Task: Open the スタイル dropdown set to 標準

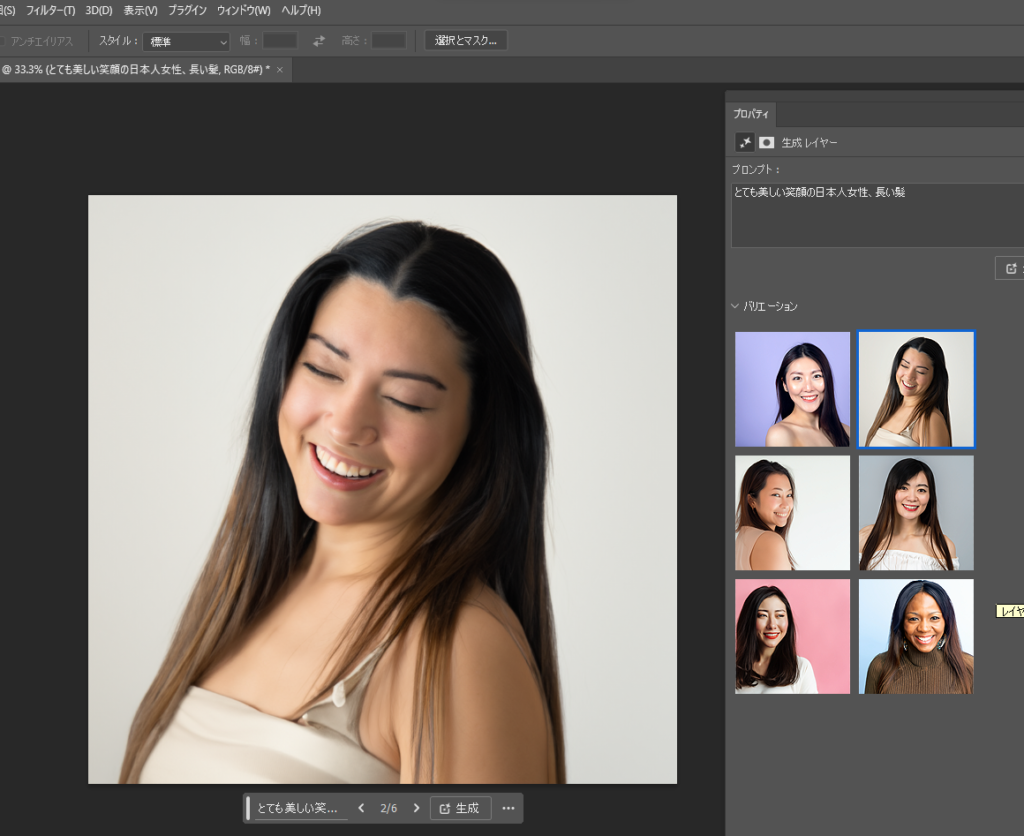Action: click(187, 42)
